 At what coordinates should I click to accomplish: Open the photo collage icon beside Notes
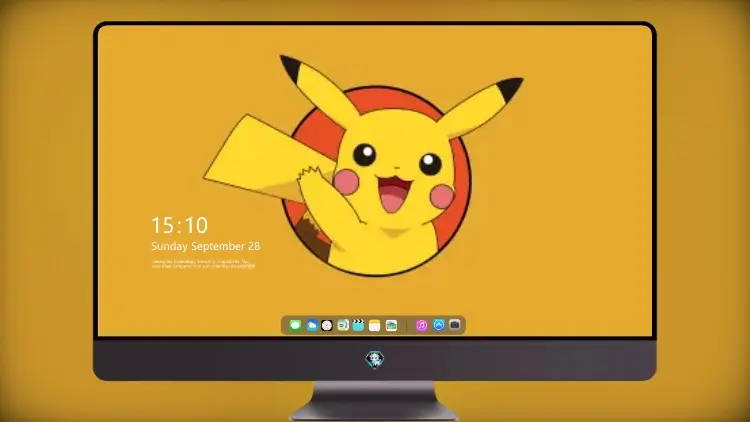click(x=391, y=325)
